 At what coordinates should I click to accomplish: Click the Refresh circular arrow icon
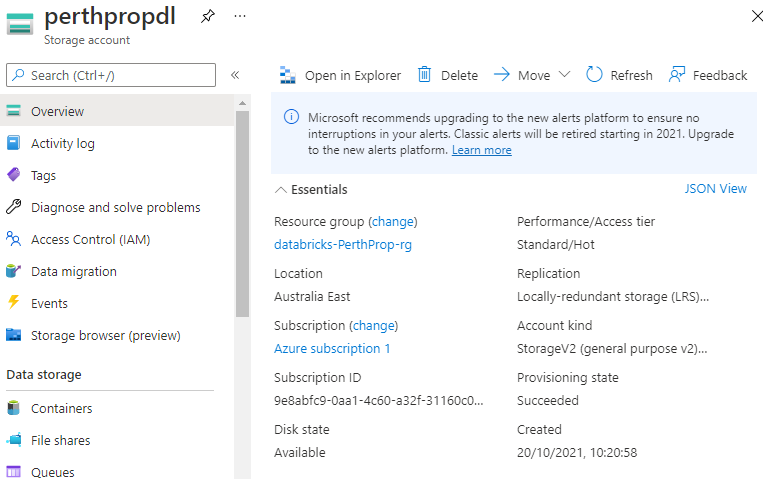click(594, 75)
